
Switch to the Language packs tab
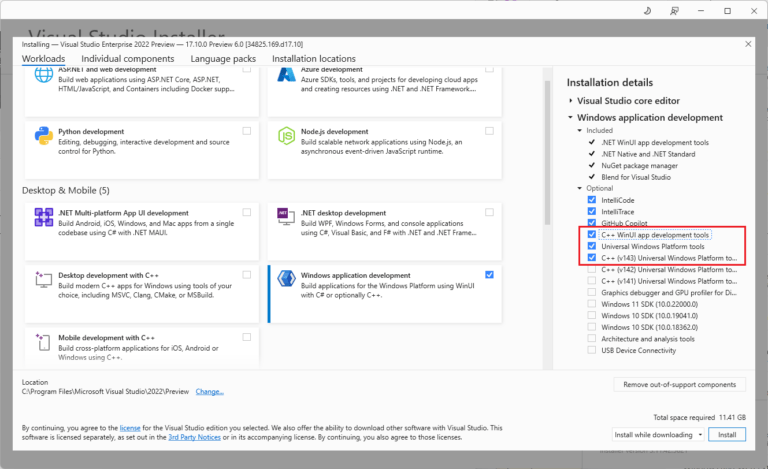223,59
